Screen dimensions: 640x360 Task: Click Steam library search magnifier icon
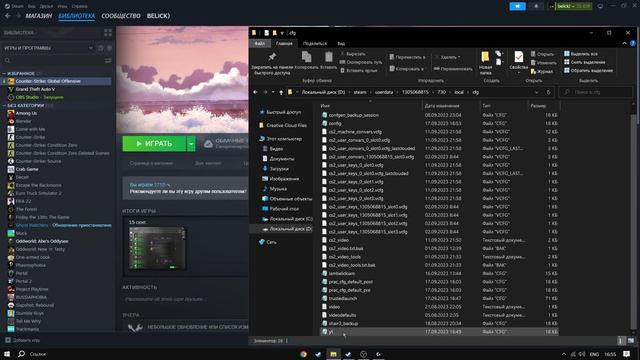7,60
